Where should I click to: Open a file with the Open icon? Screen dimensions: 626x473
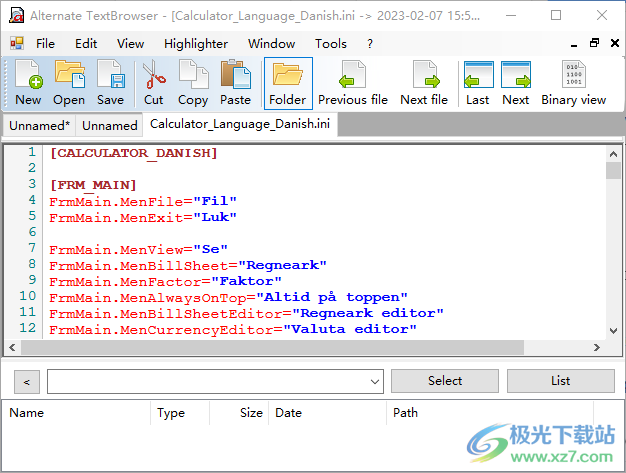pos(69,82)
